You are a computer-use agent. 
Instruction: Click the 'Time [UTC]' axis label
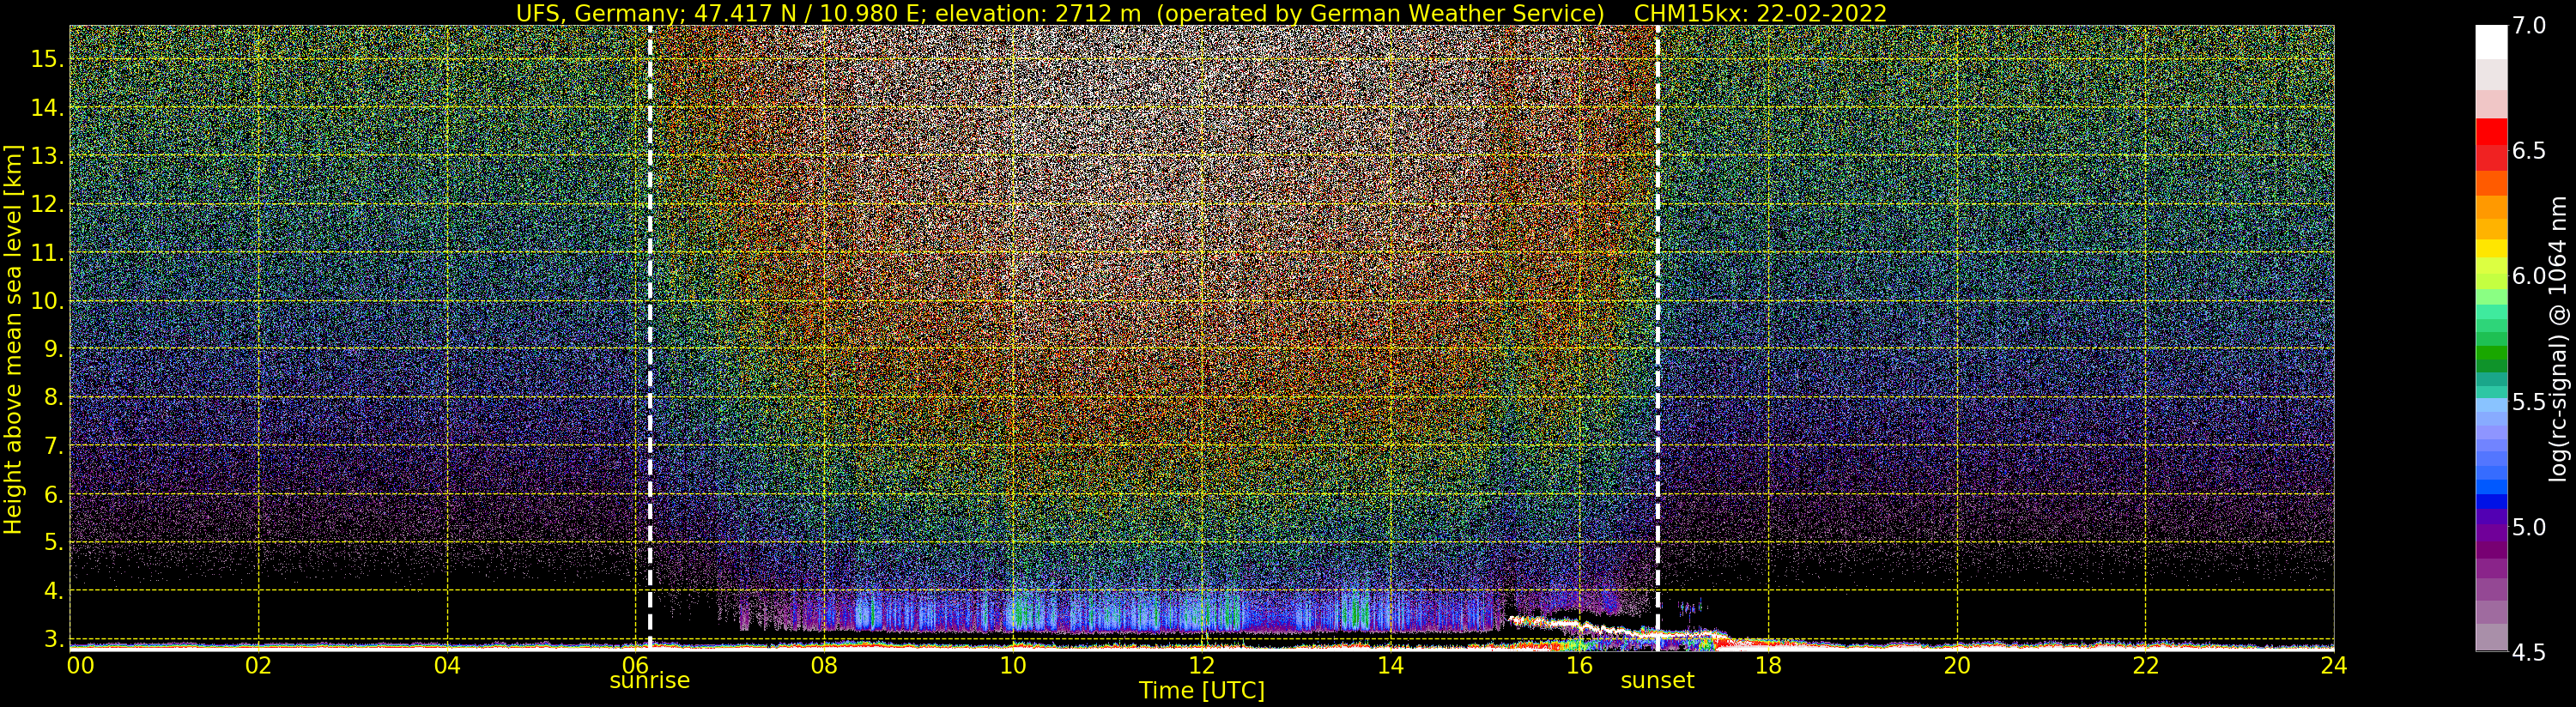pos(1202,691)
